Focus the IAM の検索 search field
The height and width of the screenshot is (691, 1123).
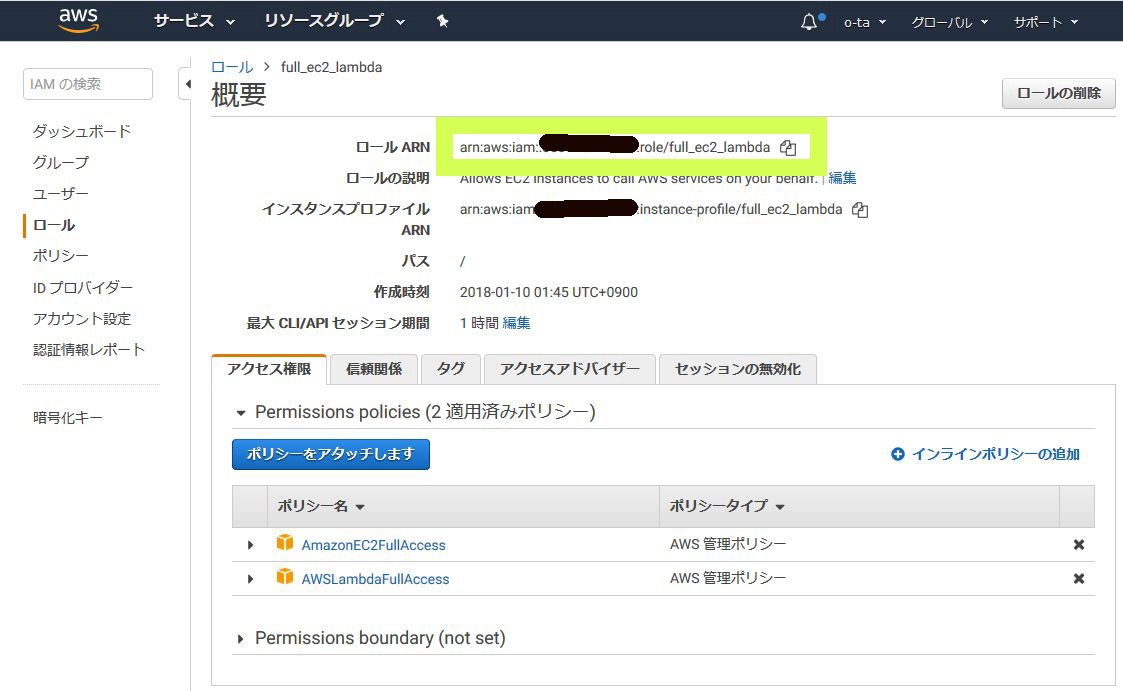(88, 84)
